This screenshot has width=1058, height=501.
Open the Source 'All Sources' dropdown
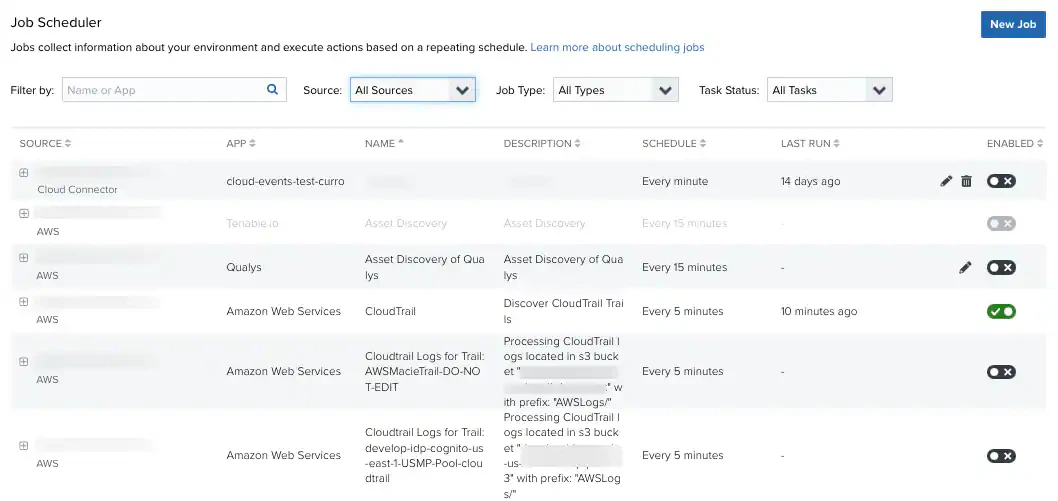[x=412, y=90]
